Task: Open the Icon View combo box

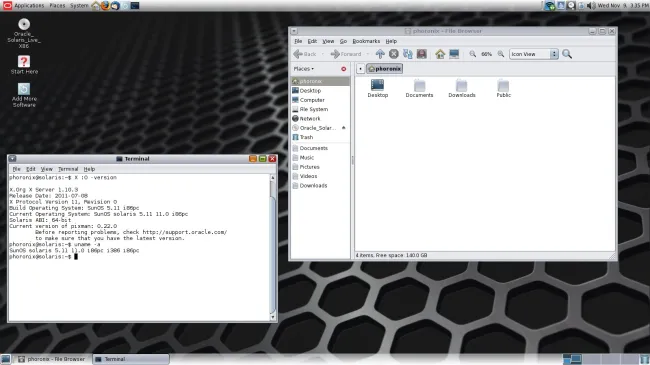Action: click(534, 54)
